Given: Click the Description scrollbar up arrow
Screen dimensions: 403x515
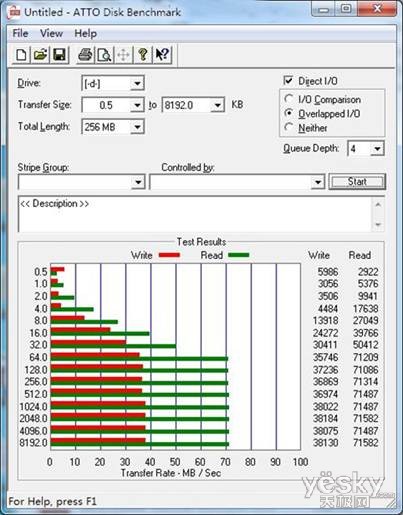Looking at the screenshot, I should click(378, 204).
